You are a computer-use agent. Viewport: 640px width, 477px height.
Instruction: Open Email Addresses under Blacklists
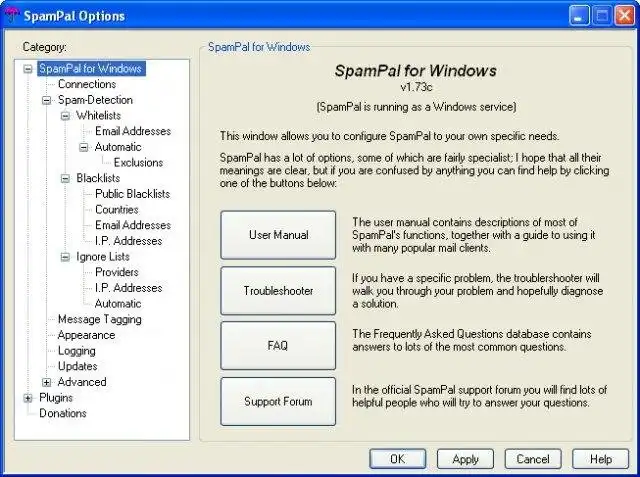click(x=133, y=225)
